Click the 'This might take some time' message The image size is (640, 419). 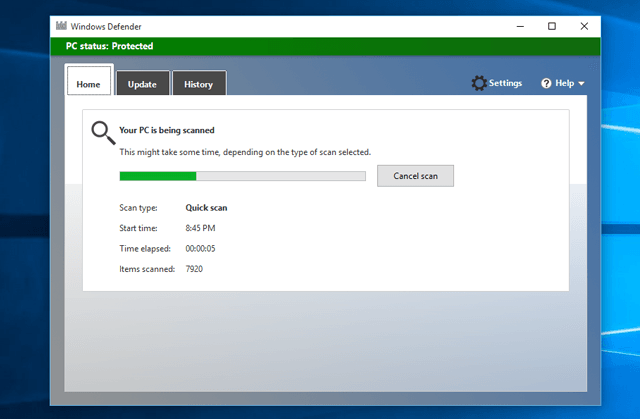click(245, 152)
